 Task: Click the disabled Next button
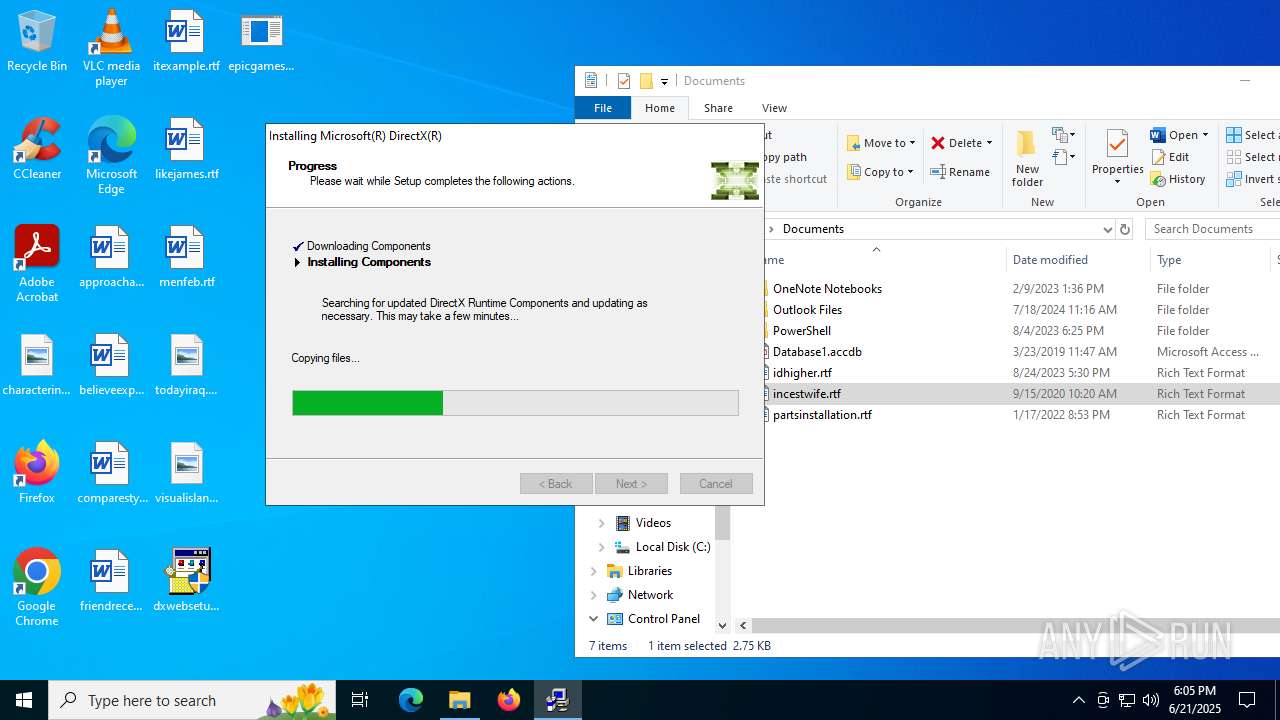pos(631,484)
